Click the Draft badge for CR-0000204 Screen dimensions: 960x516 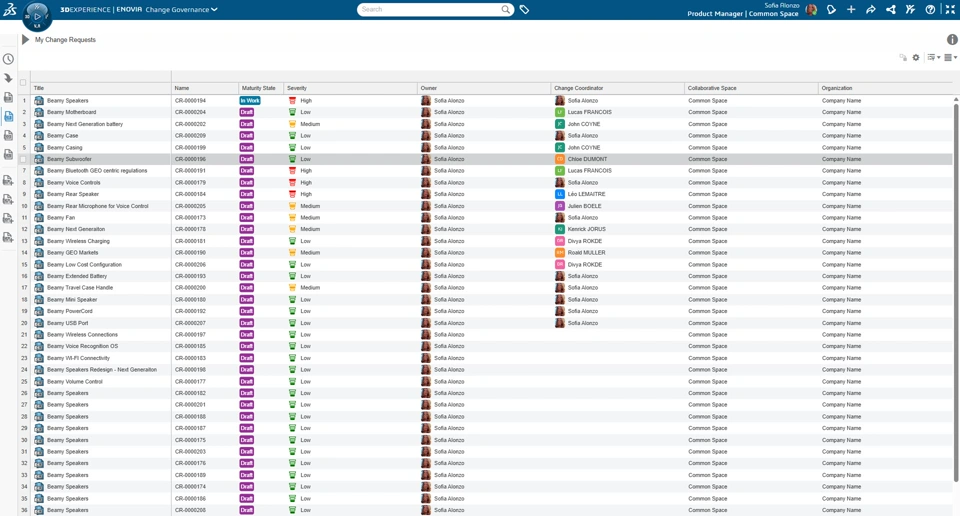tap(247, 112)
